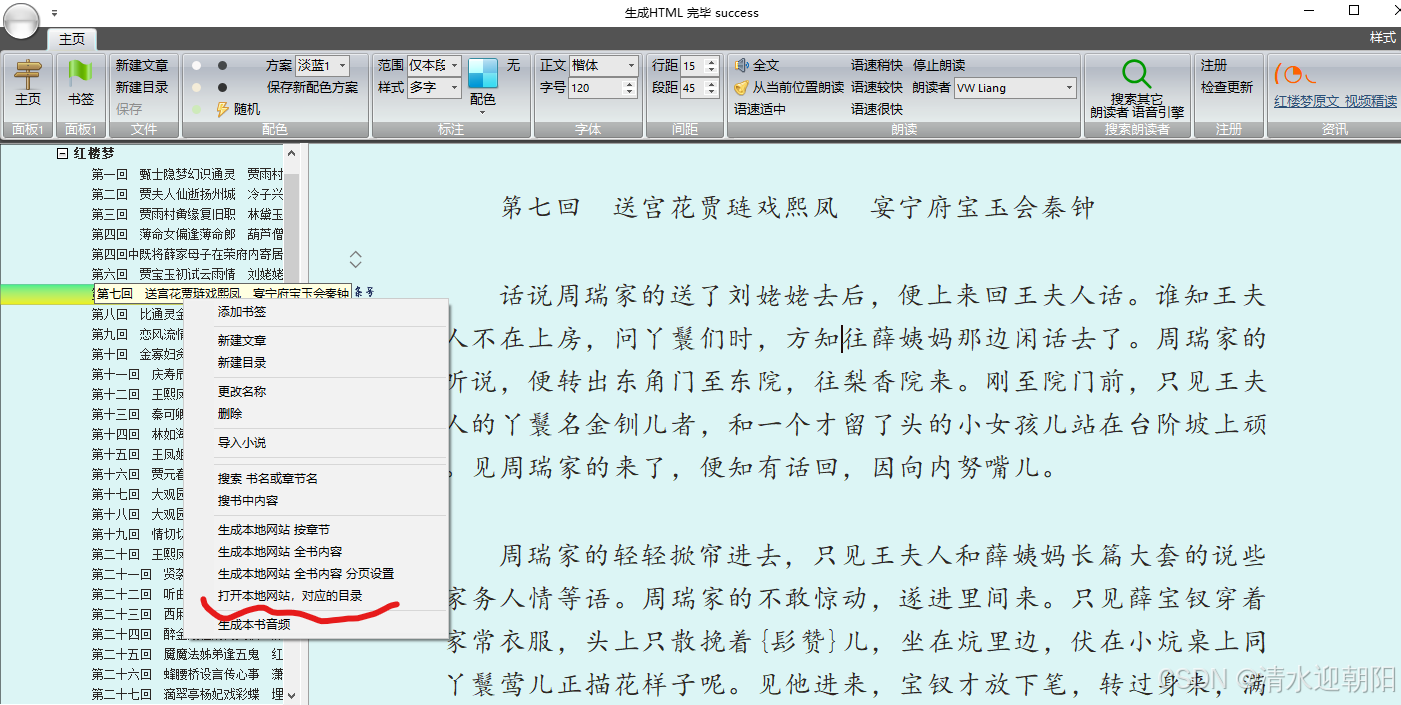Open the 范围 仅本段 dropdown
The height and width of the screenshot is (705, 1401).
point(435,65)
